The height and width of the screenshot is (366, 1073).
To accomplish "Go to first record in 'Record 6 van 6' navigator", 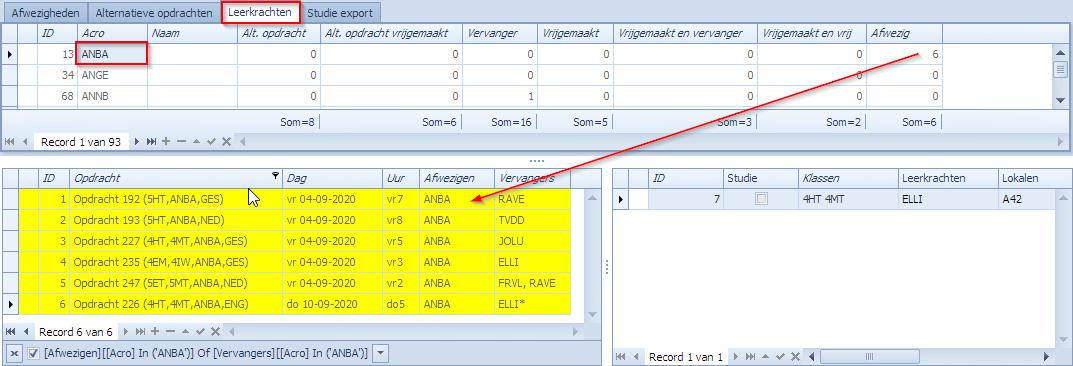I will 10,332.
